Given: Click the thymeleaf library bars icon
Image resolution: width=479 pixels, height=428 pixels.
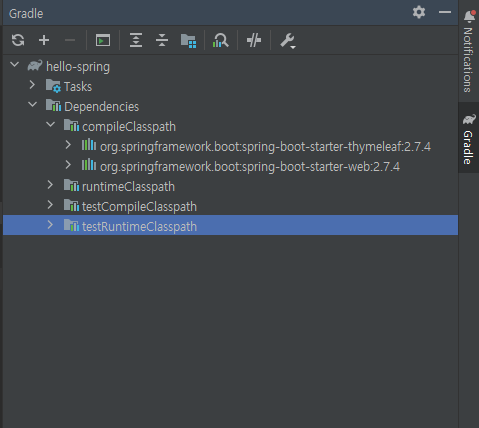Looking at the screenshot, I should point(89,145).
